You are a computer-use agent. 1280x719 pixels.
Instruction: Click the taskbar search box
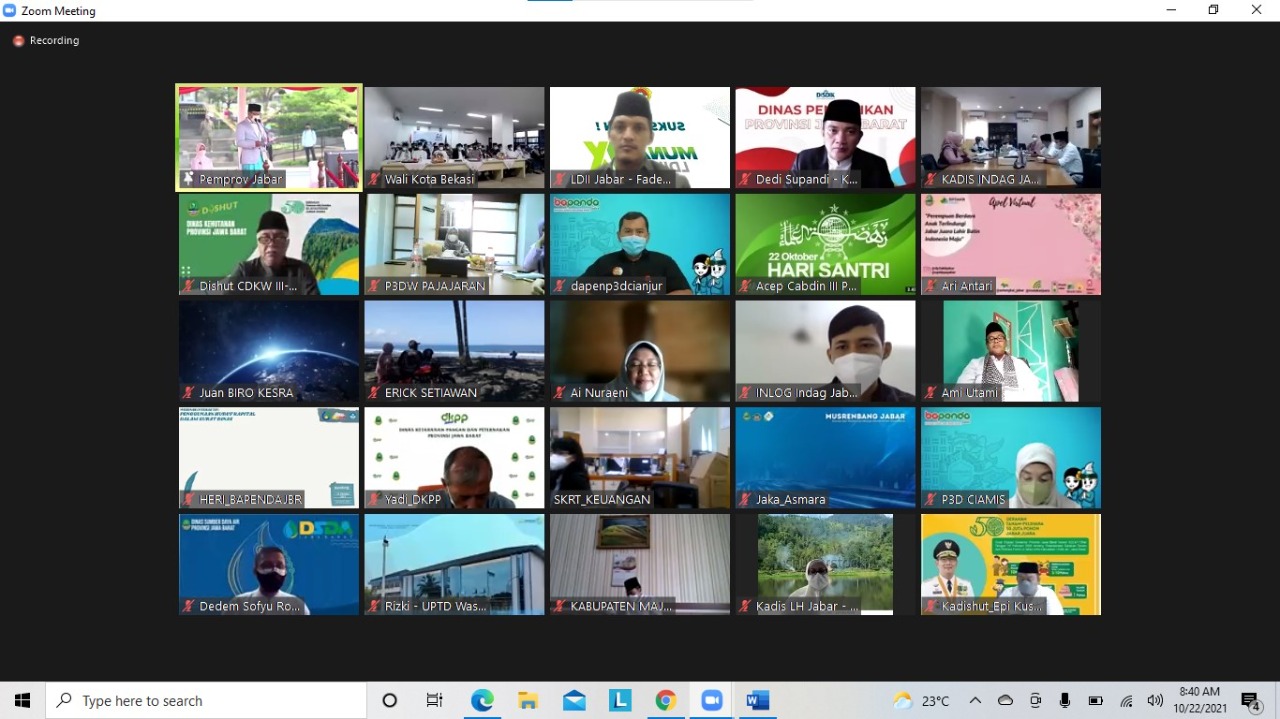[x=206, y=700]
